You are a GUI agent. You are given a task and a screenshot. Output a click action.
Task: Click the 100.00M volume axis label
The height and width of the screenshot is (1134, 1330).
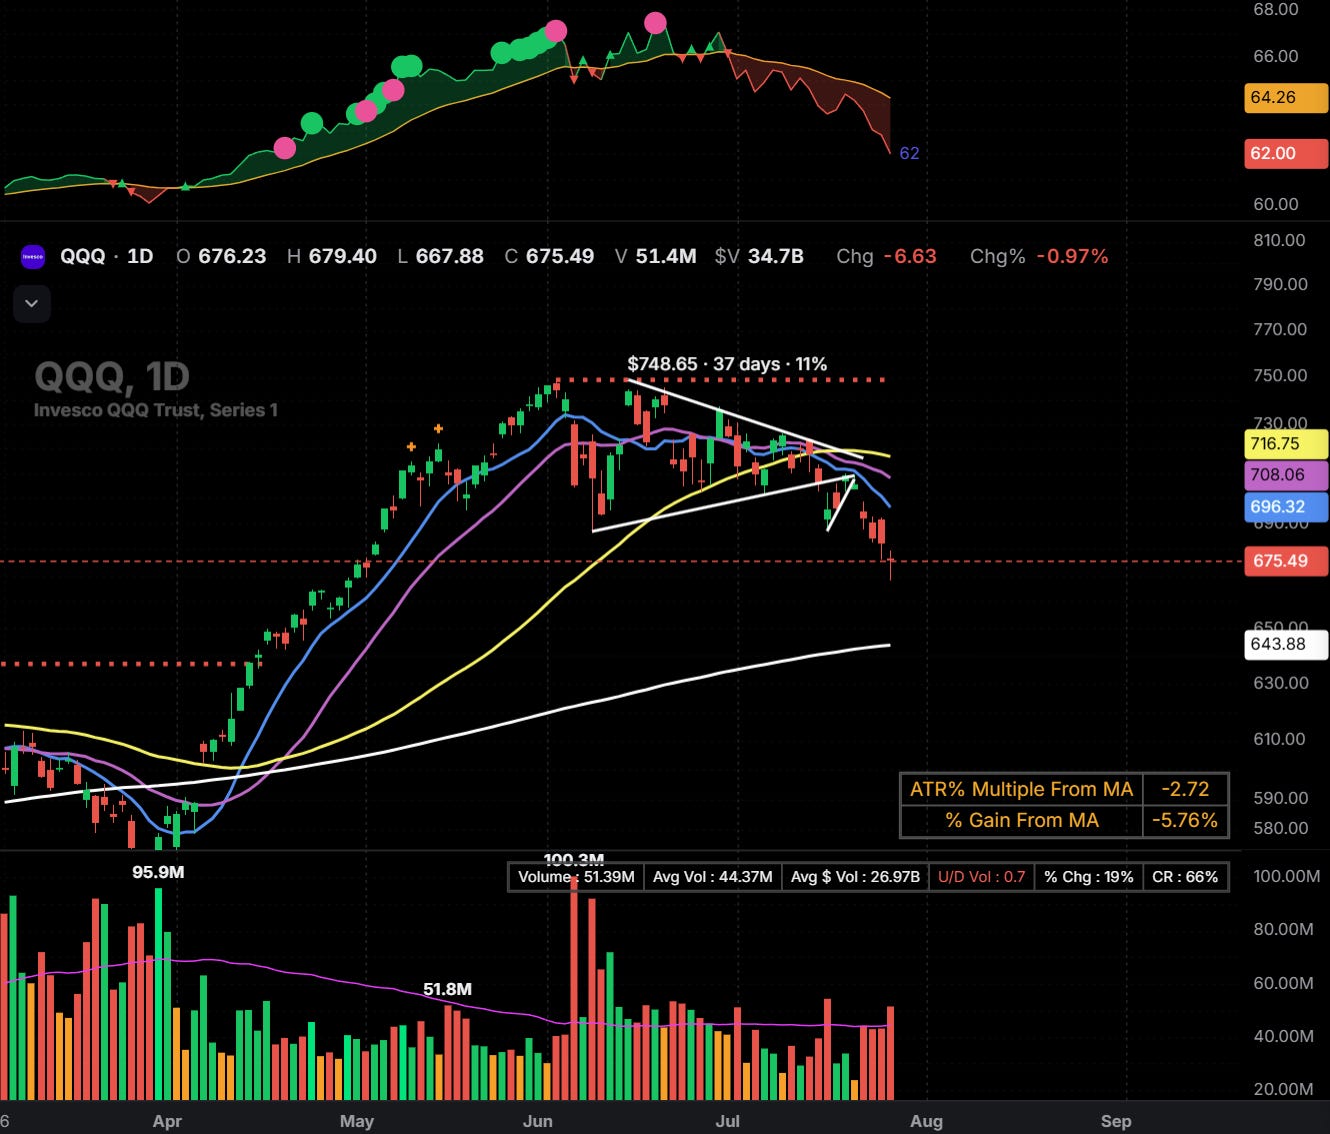pyautogui.click(x=1287, y=876)
